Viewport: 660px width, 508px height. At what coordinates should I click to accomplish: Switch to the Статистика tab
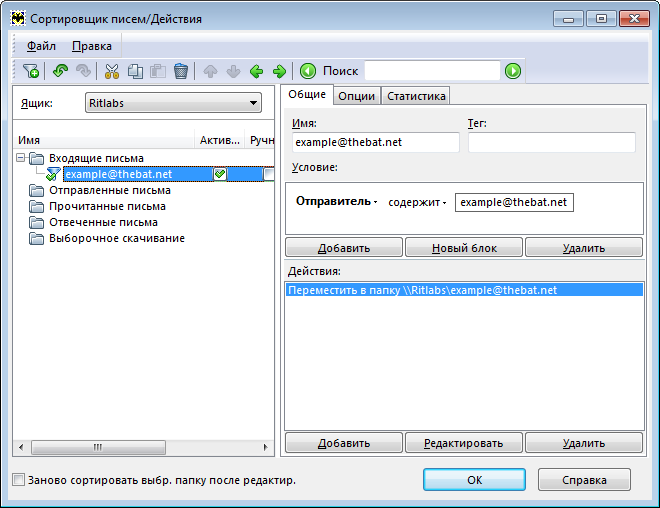[416, 96]
